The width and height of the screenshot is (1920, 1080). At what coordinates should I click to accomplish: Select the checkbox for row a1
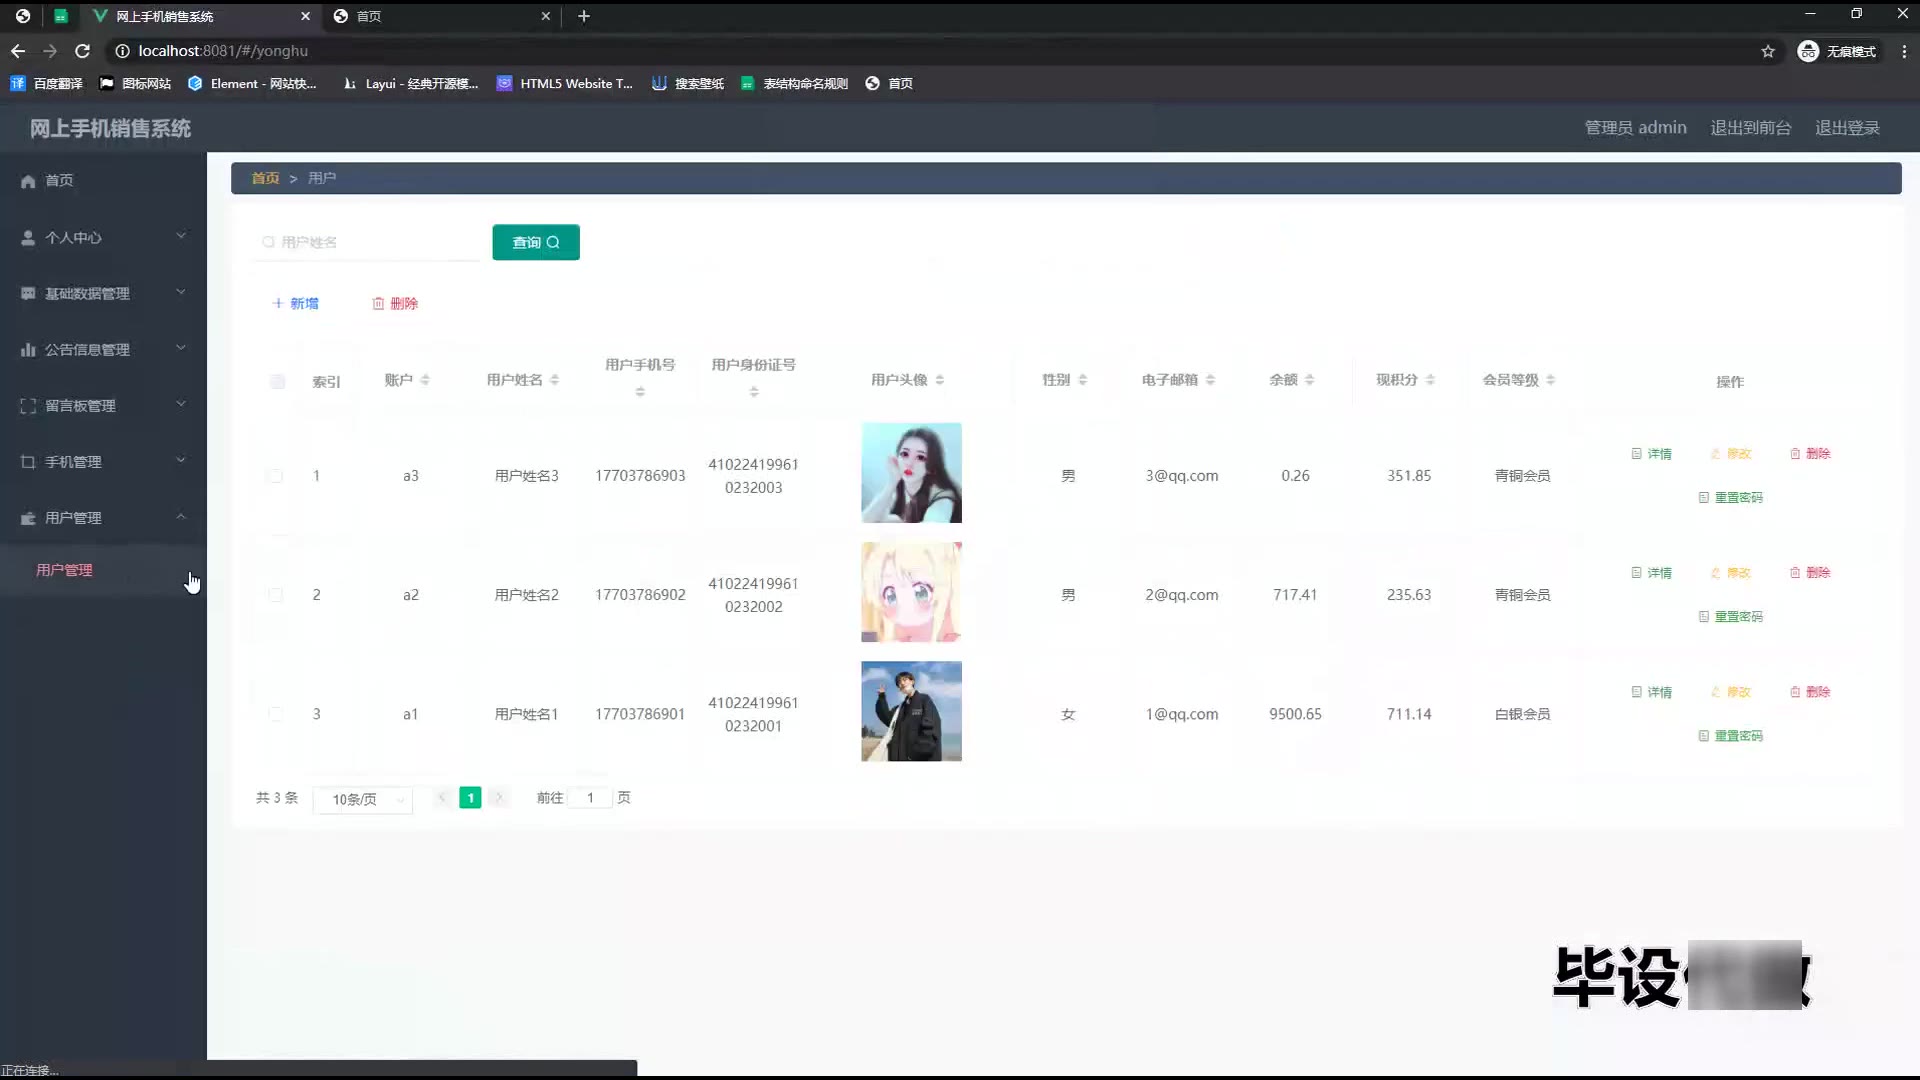coord(275,714)
